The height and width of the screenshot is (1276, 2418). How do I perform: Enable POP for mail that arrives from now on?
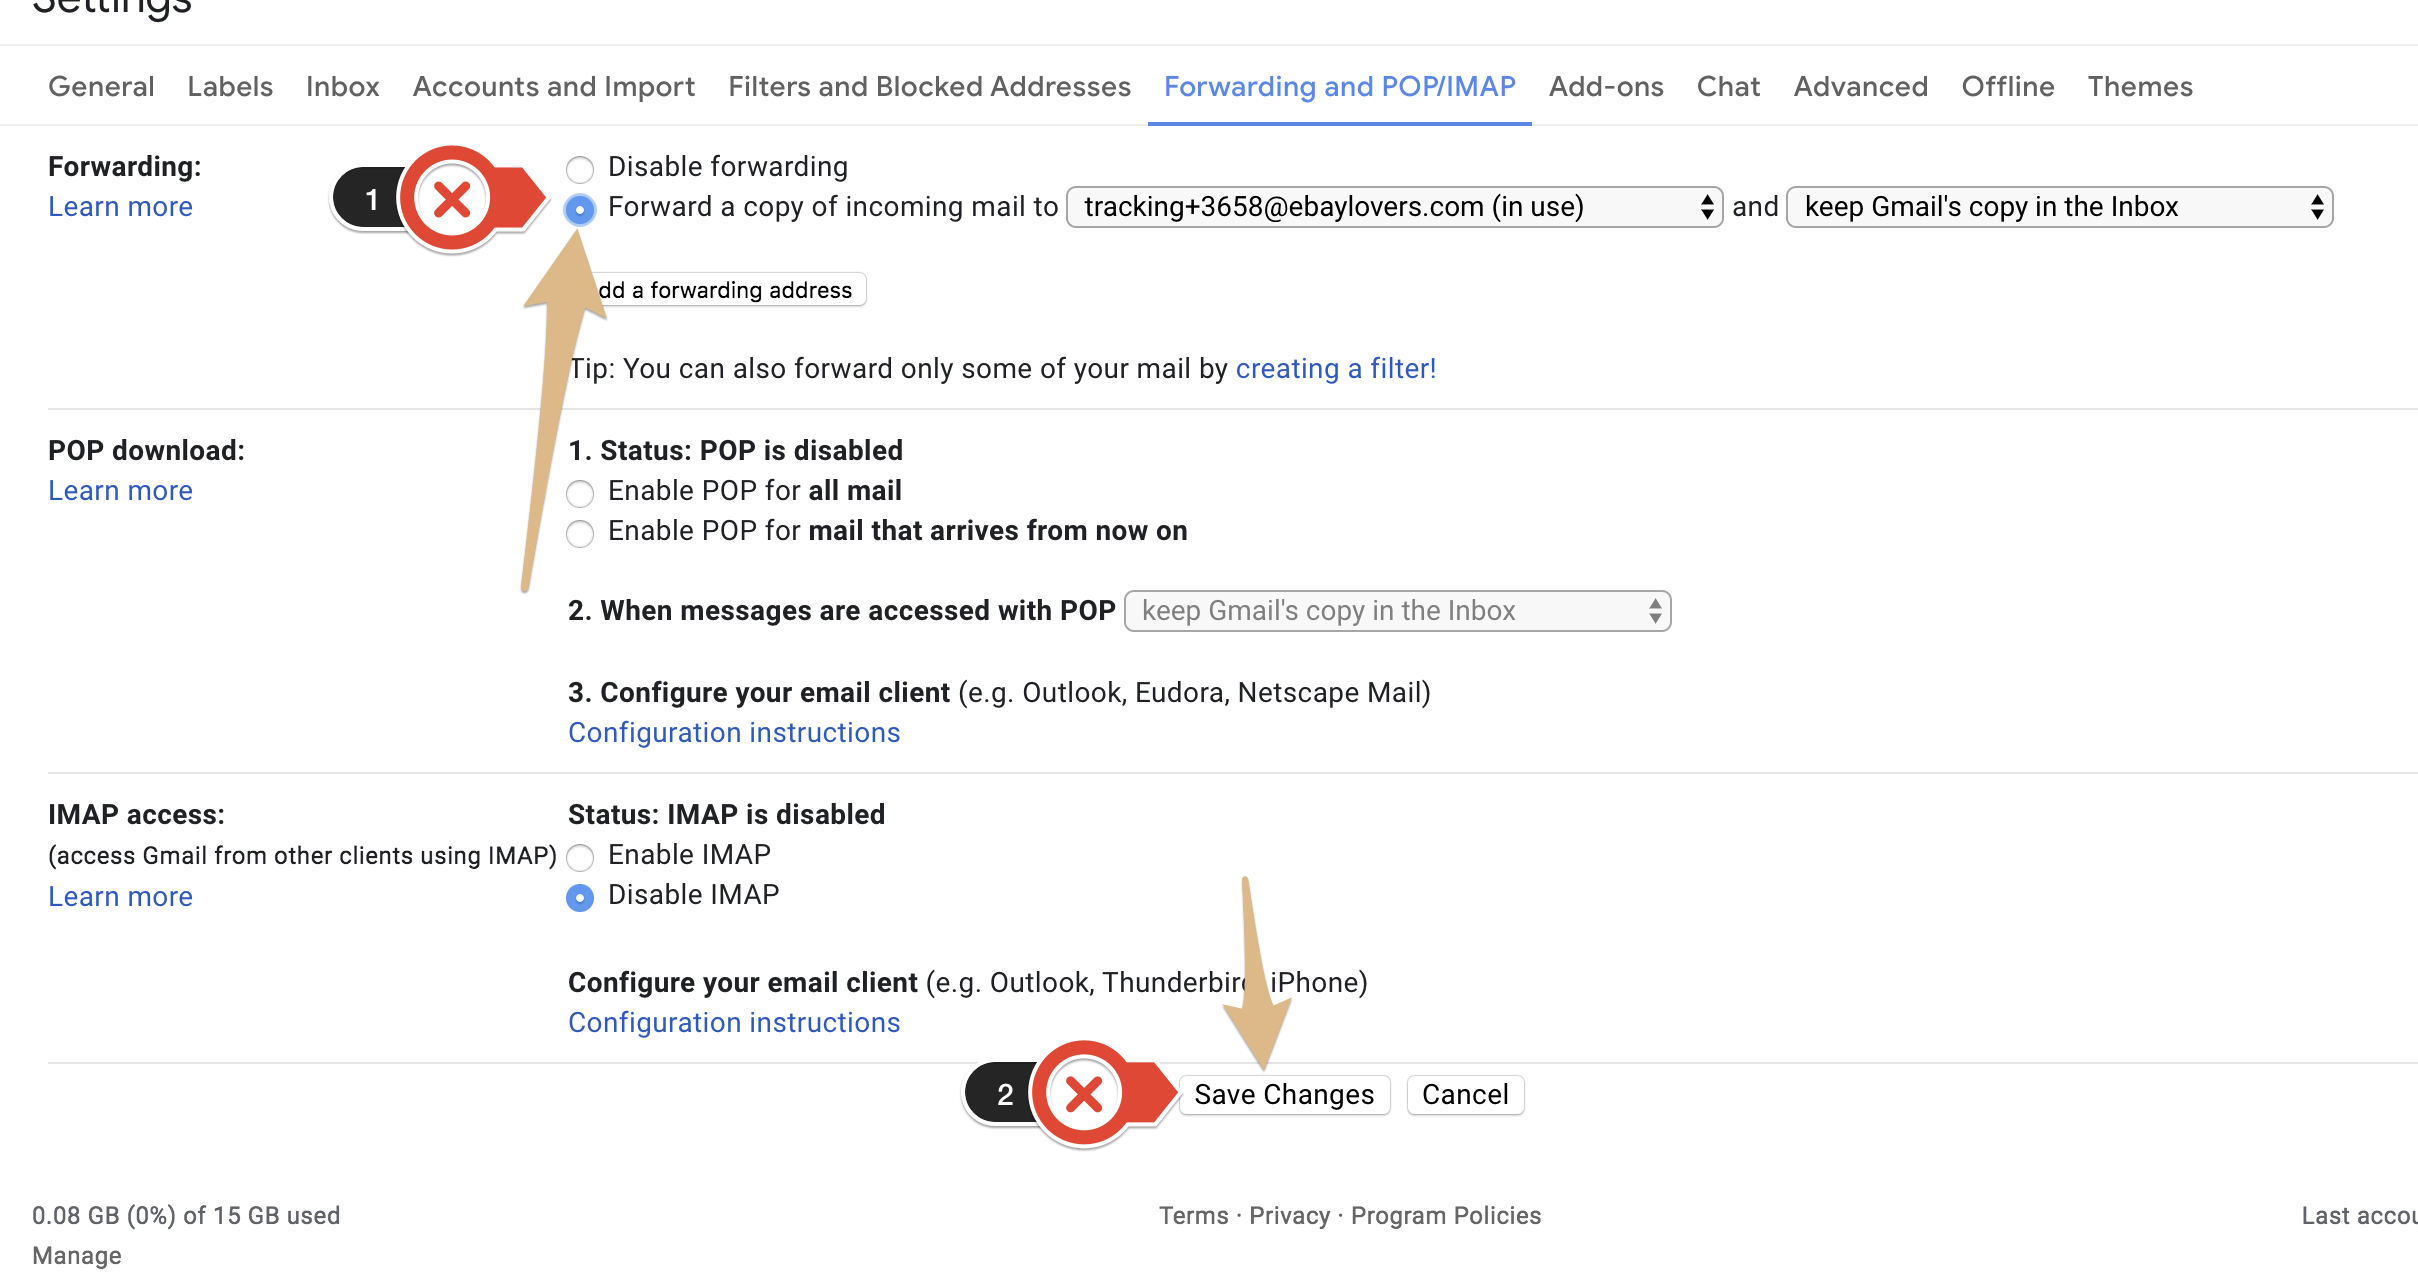(580, 533)
